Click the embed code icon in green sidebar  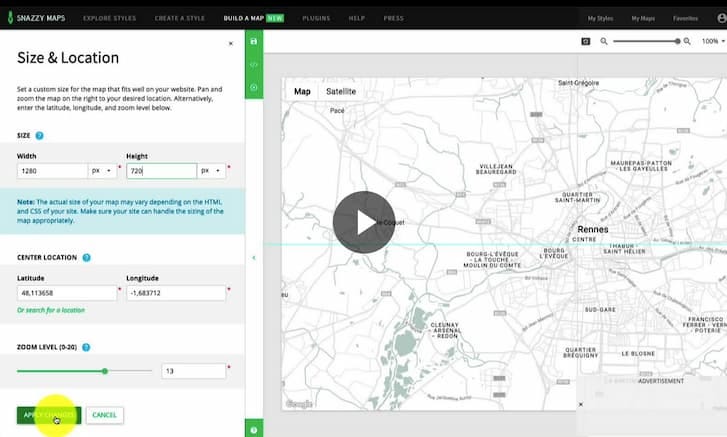coord(254,64)
